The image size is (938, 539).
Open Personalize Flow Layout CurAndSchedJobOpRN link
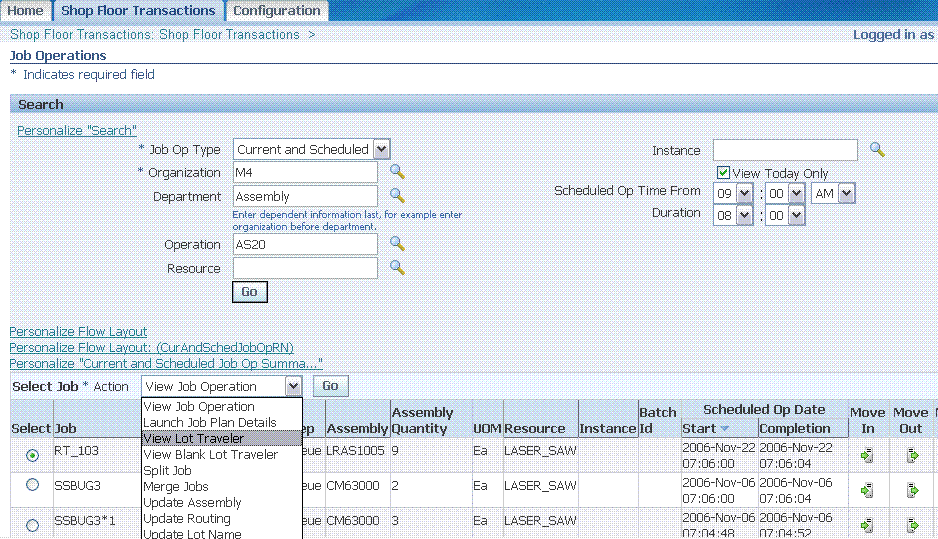pyautogui.click(x=151, y=348)
